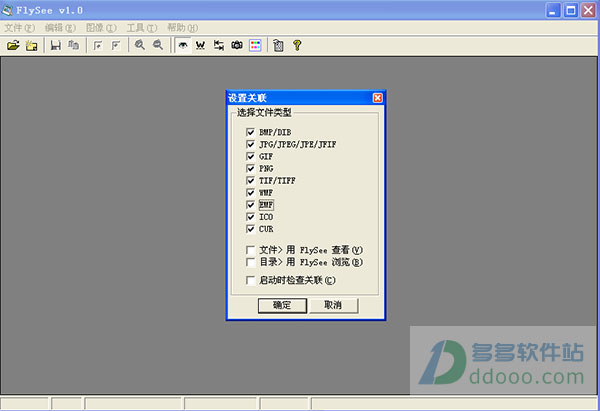Click the colorful dots palette icon

pyautogui.click(x=255, y=45)
